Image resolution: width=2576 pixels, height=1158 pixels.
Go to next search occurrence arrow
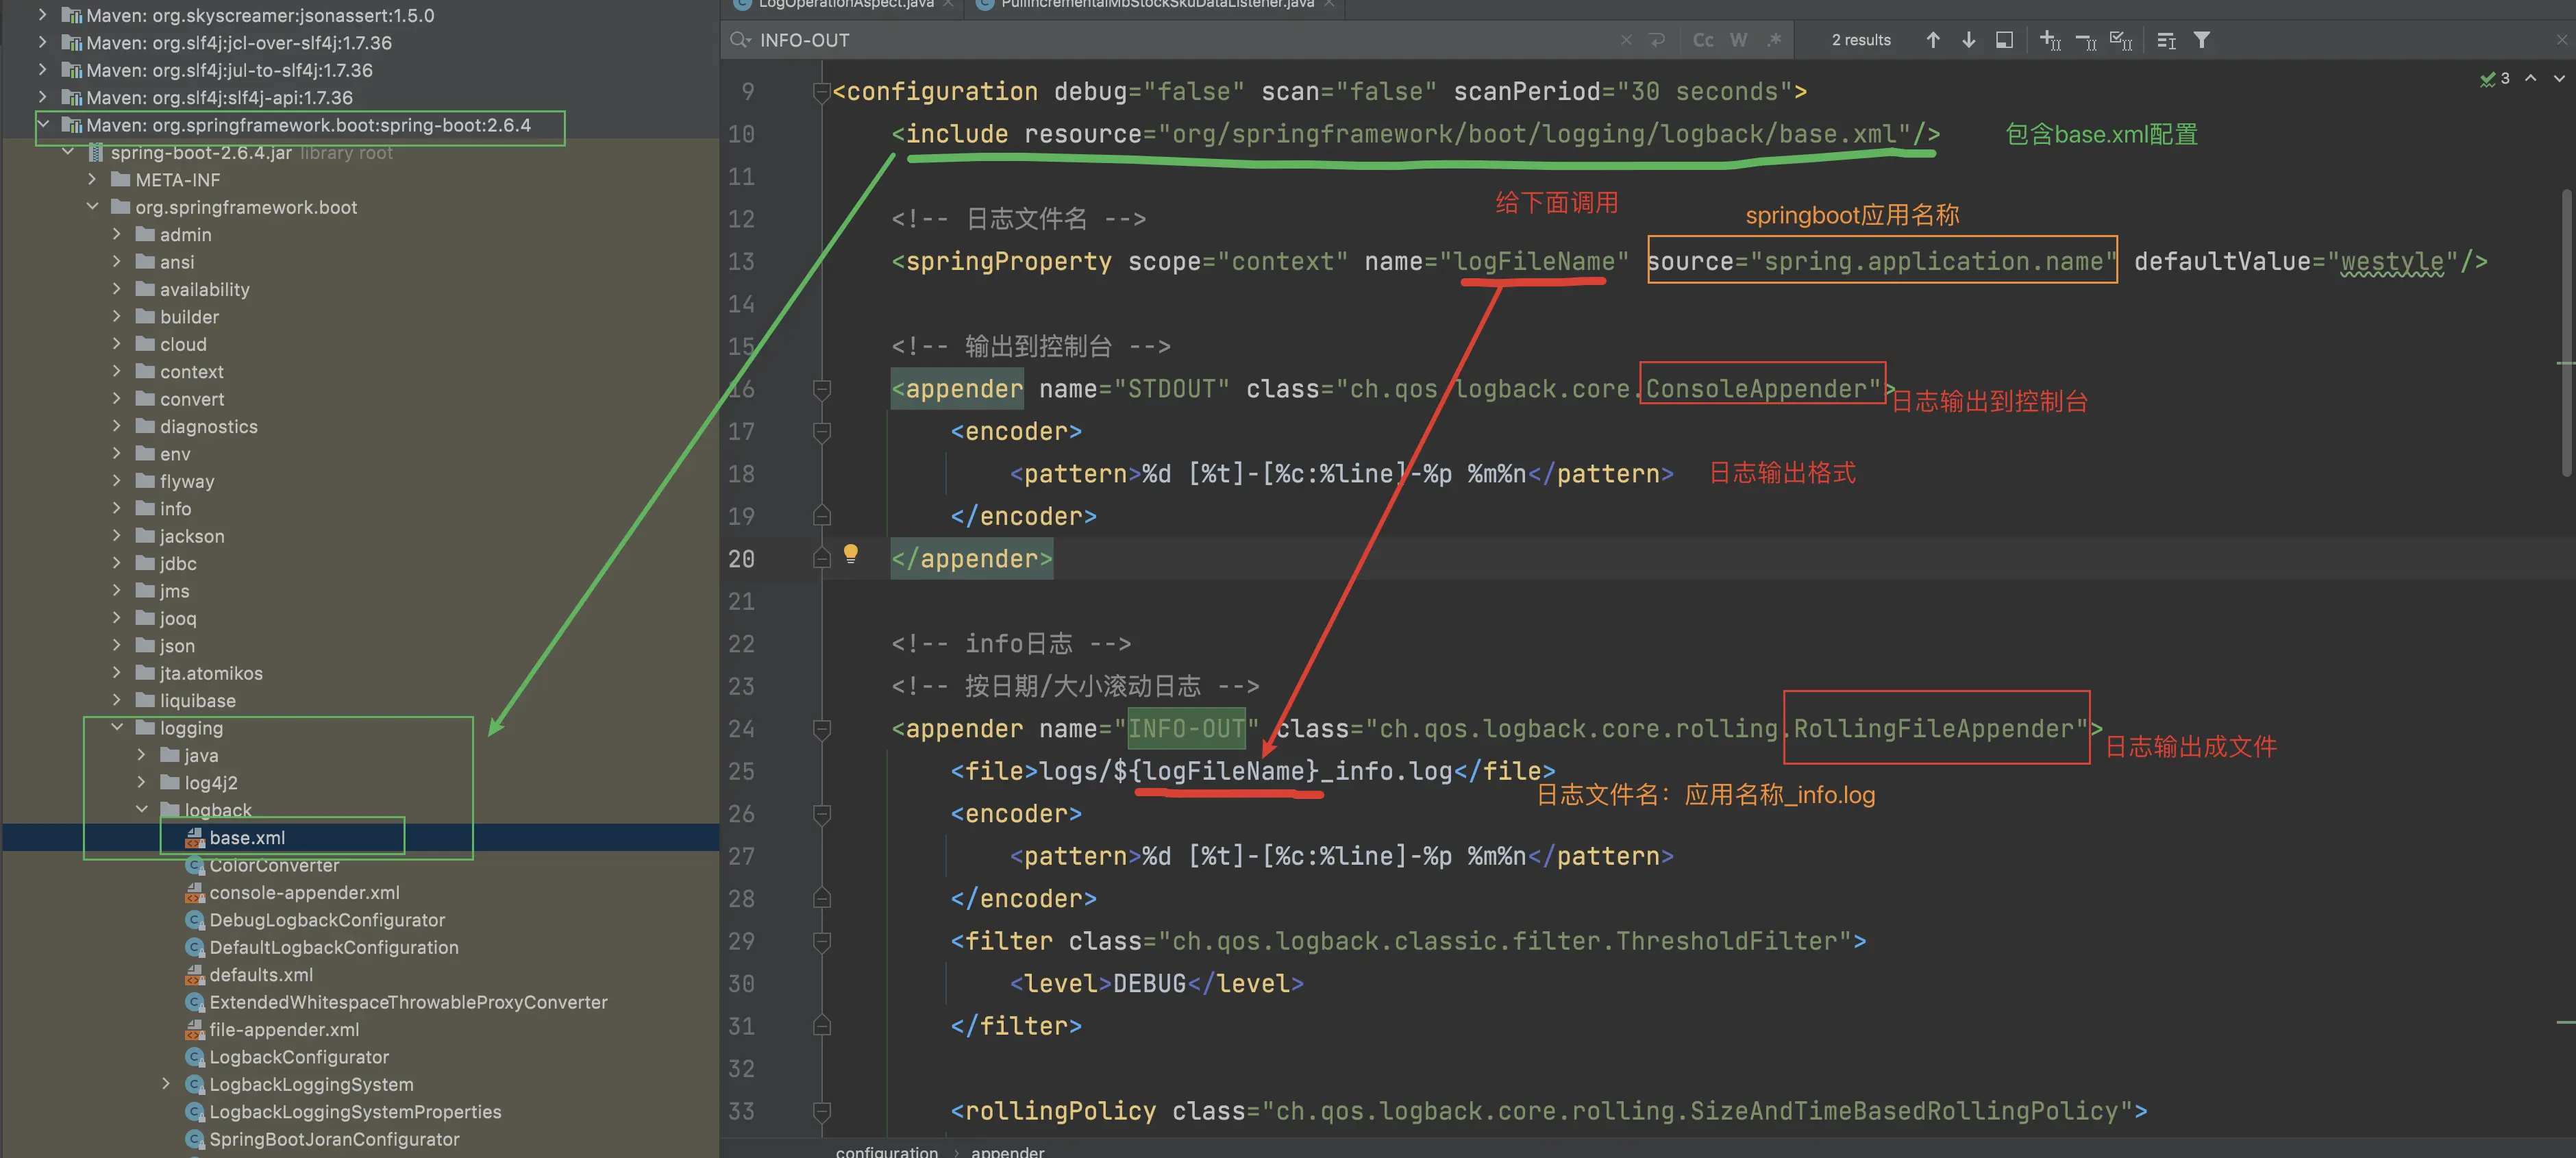(x=1968, y=40)
